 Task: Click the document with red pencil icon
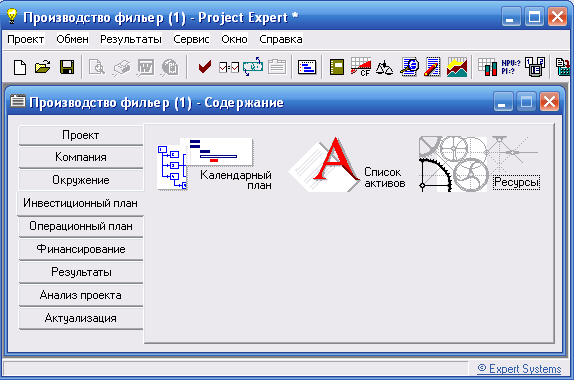[433, 67]
